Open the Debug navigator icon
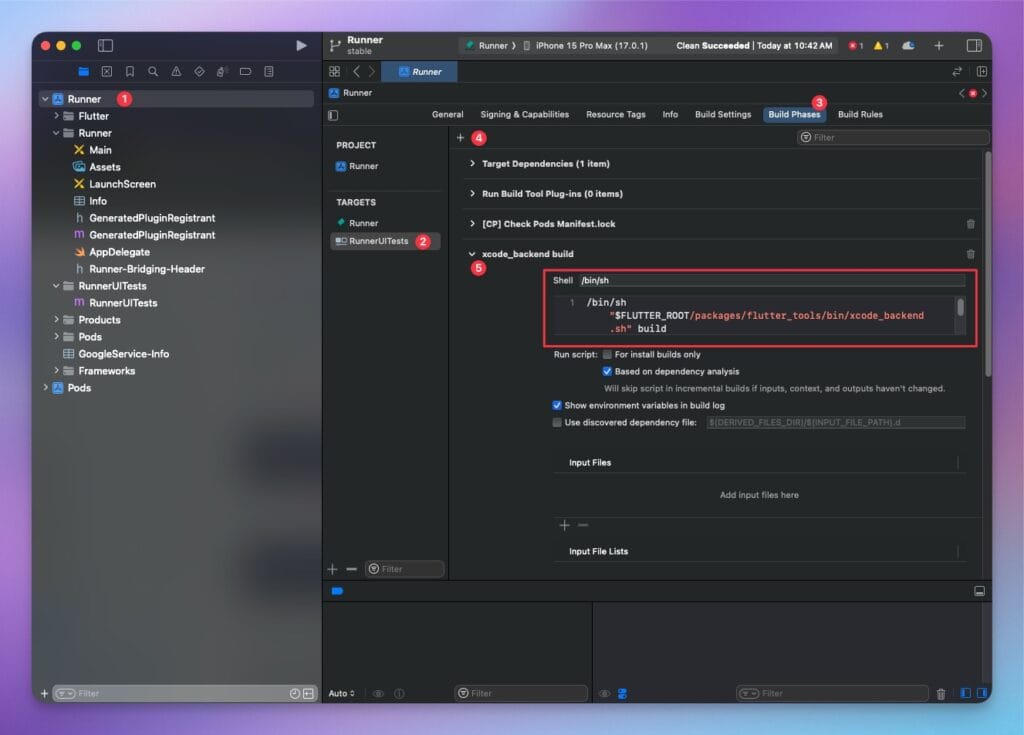 pyautogui.click(x=222, y=71)
